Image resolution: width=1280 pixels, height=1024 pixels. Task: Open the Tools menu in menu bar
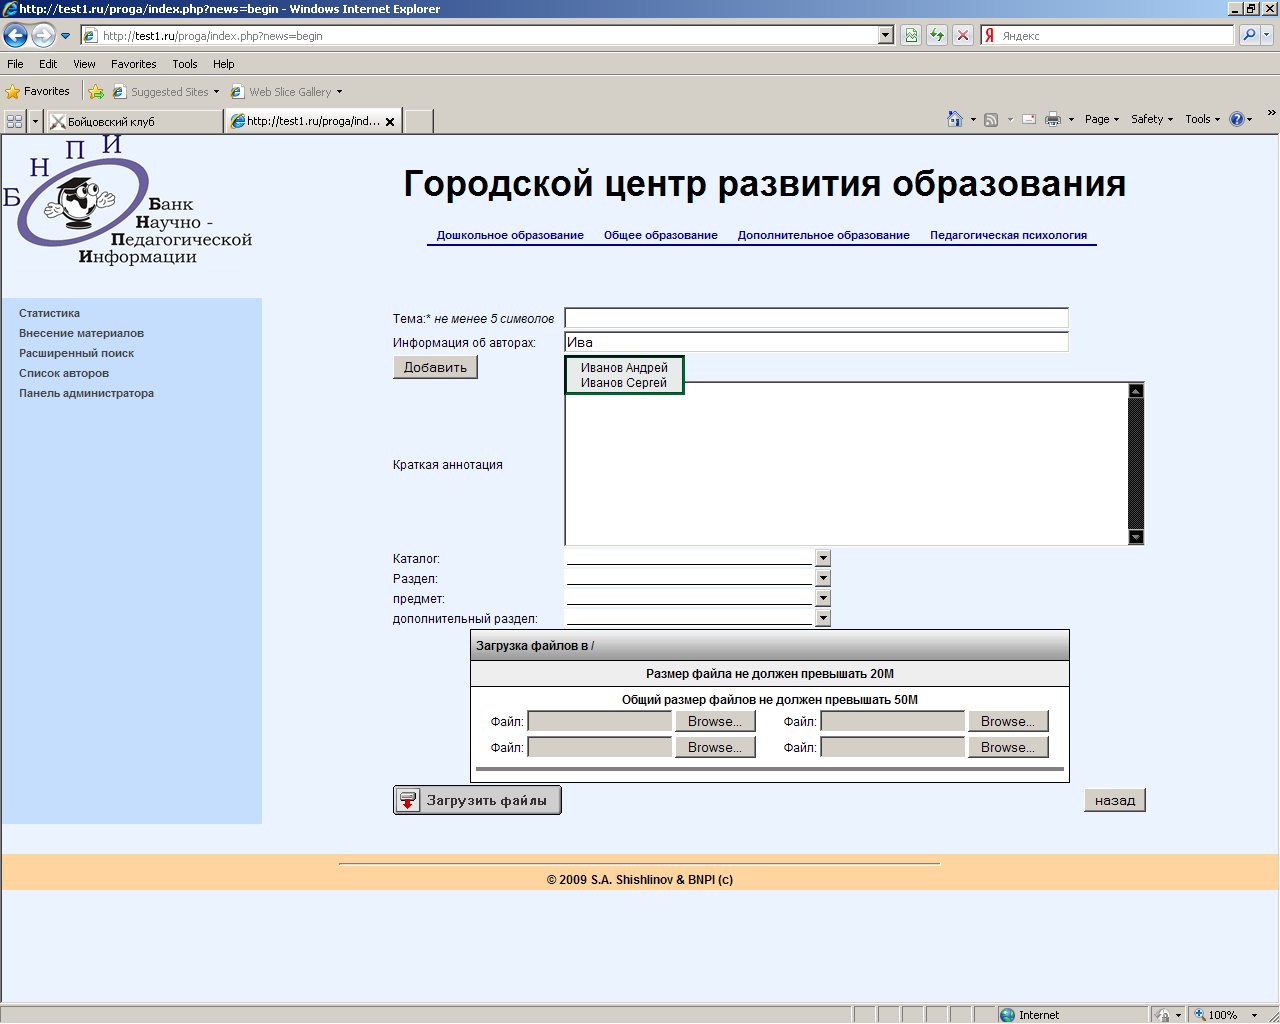tap(185, 64)
